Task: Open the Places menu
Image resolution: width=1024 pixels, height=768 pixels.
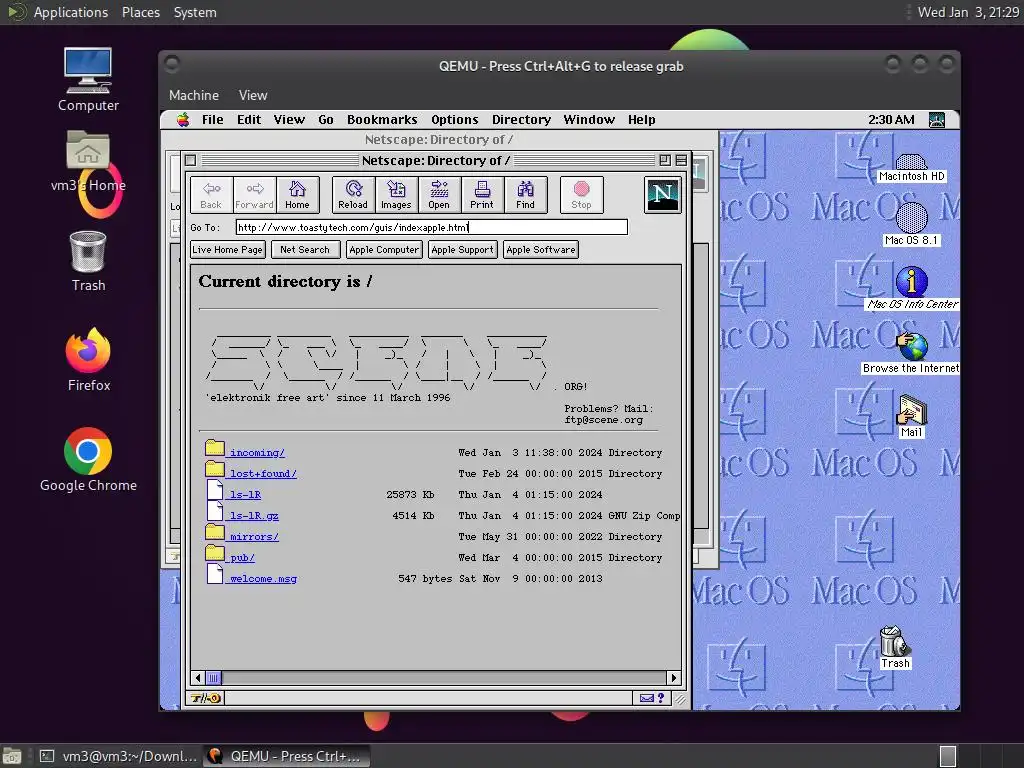Action: point(140,12)
